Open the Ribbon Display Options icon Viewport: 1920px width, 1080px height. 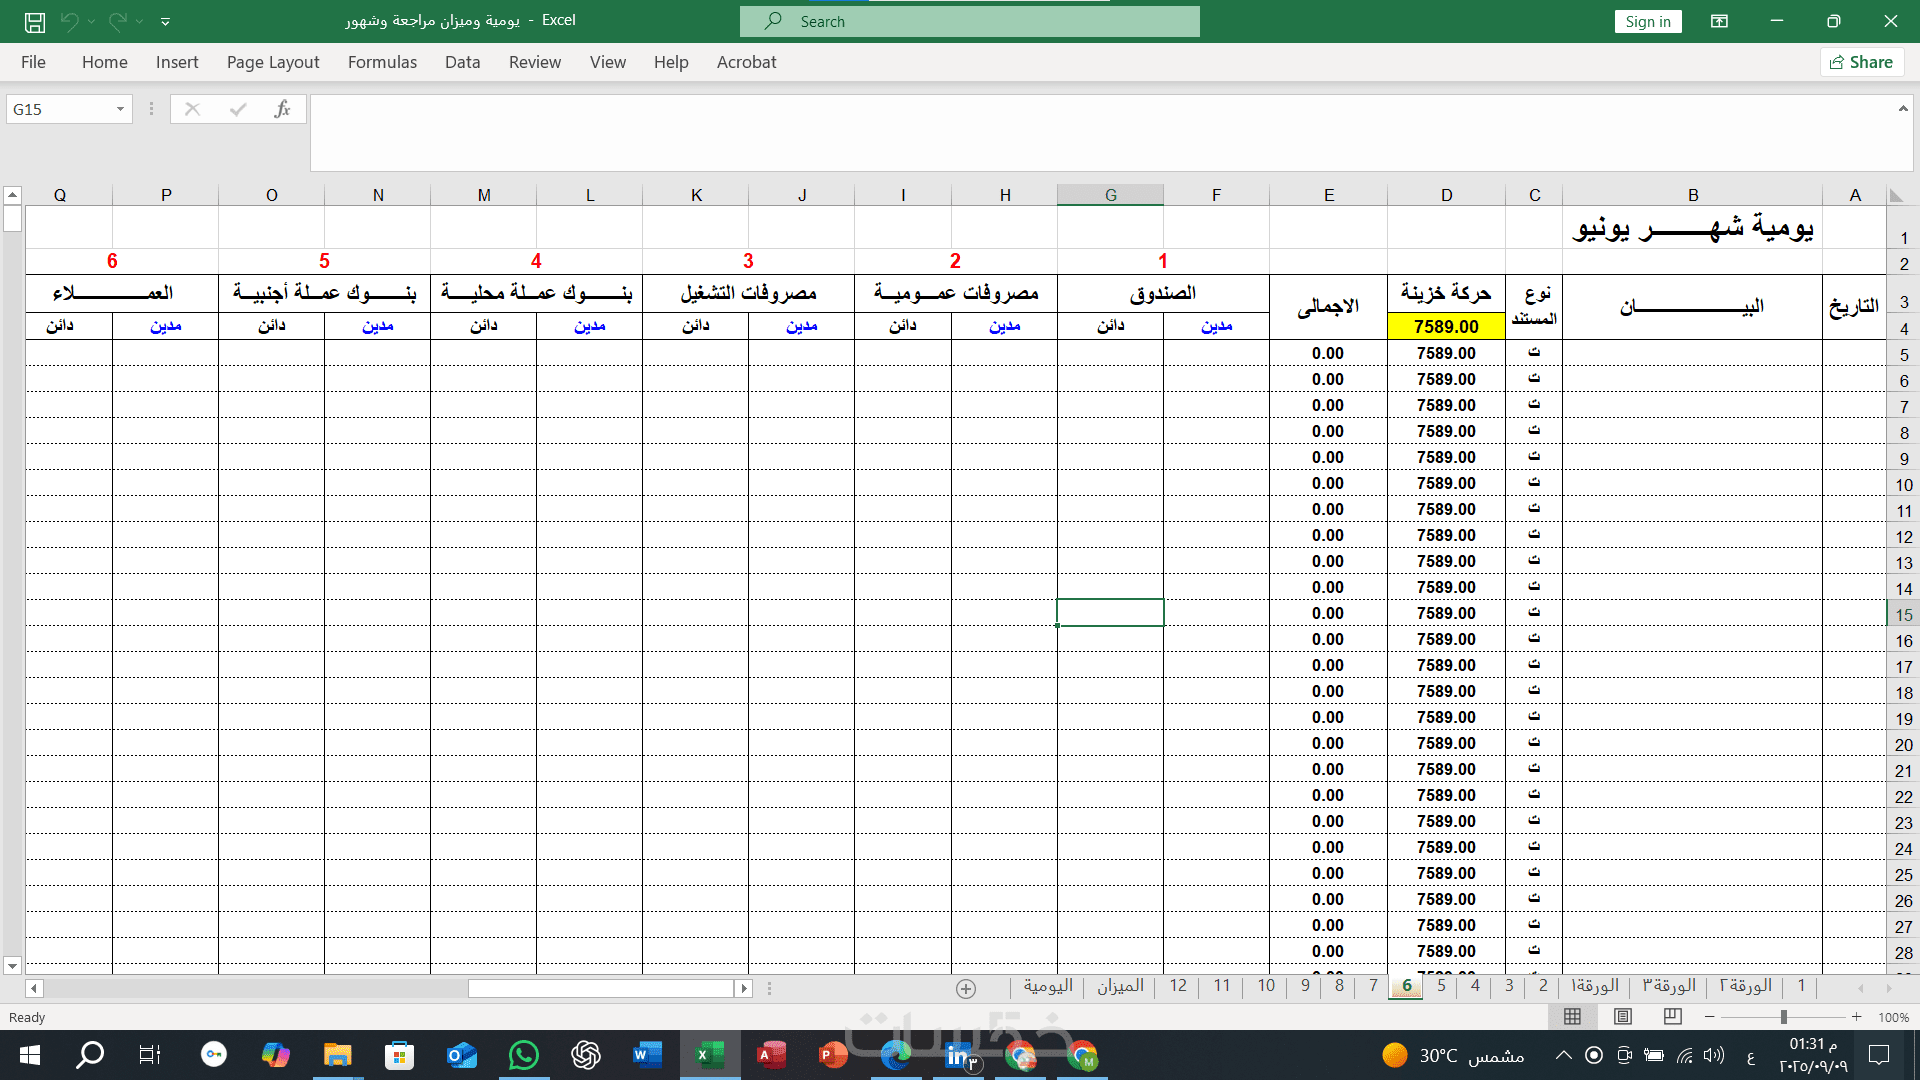point(1719,21)
